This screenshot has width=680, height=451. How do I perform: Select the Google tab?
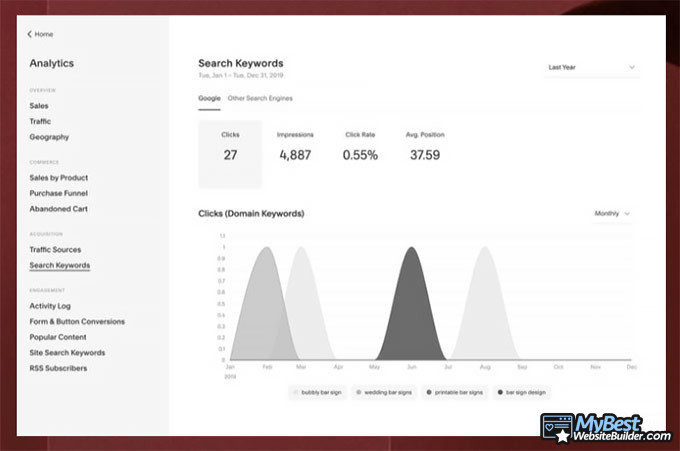pos(209,98)
